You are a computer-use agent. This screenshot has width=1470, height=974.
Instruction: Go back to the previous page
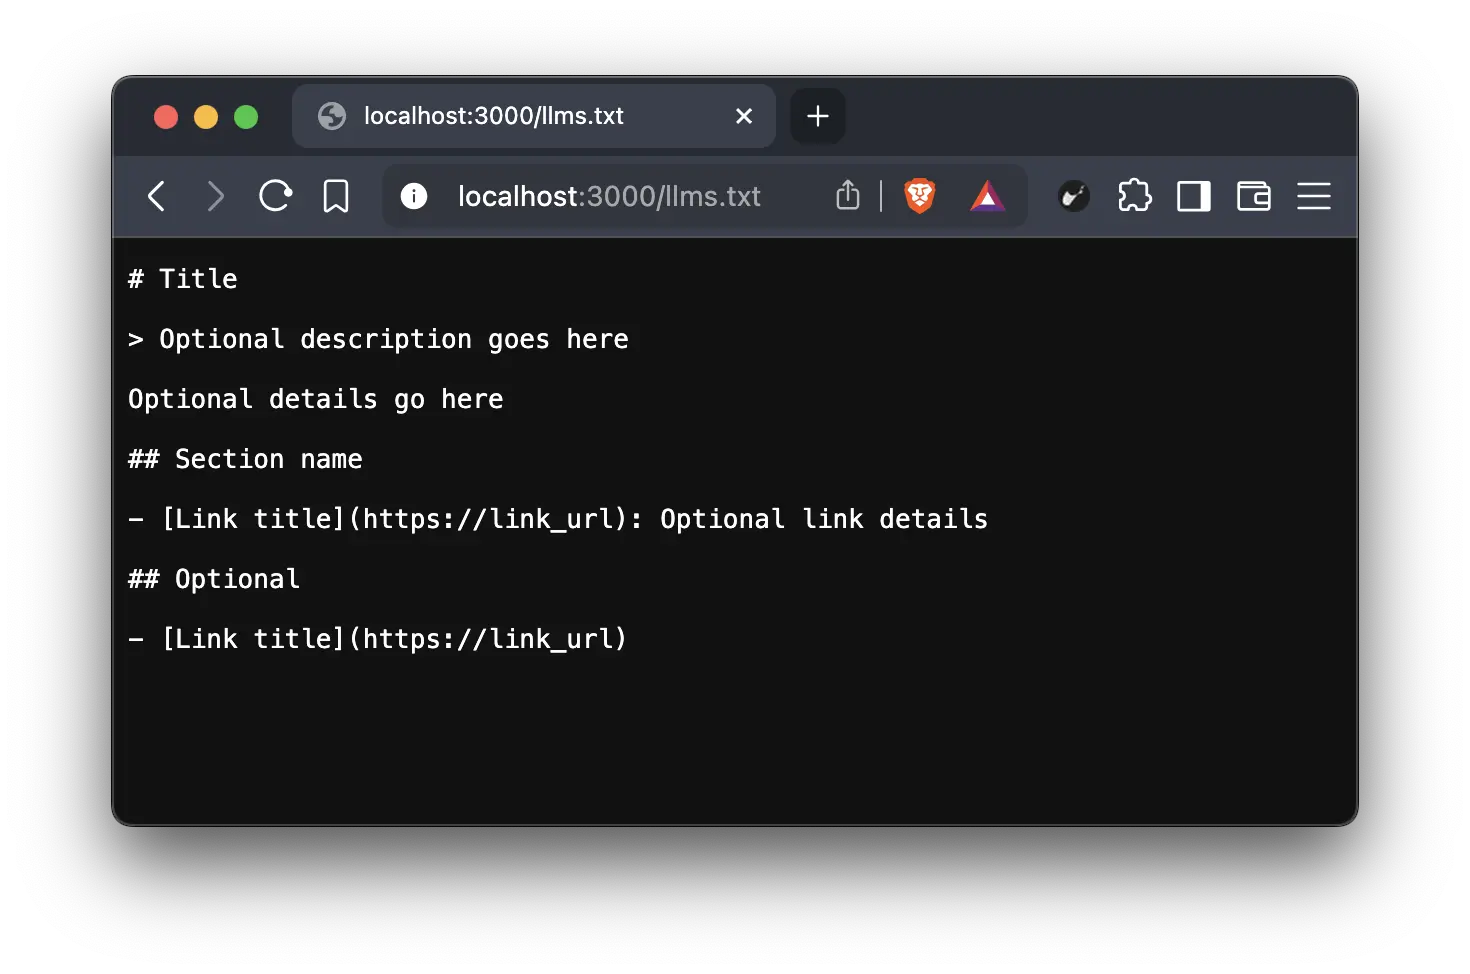157,196
